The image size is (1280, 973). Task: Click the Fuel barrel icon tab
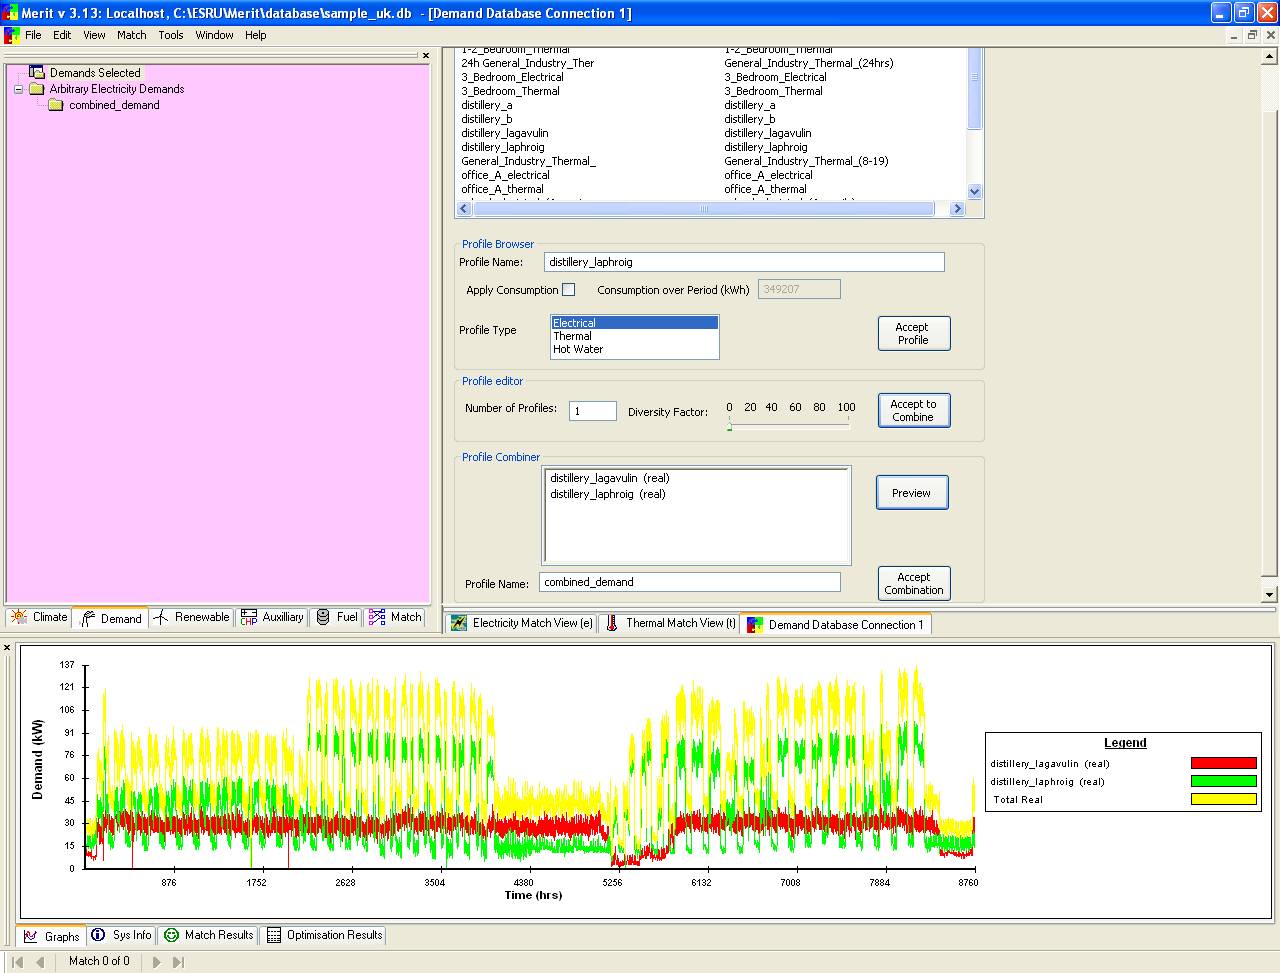(323, 617)
